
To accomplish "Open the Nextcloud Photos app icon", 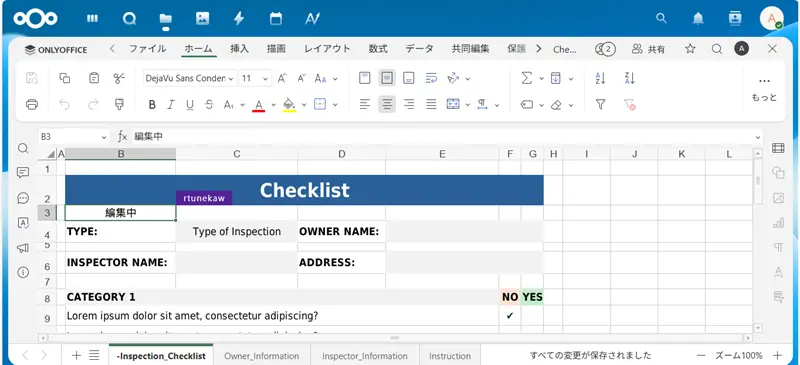I will pyautogui.click(x=203, y=19).
